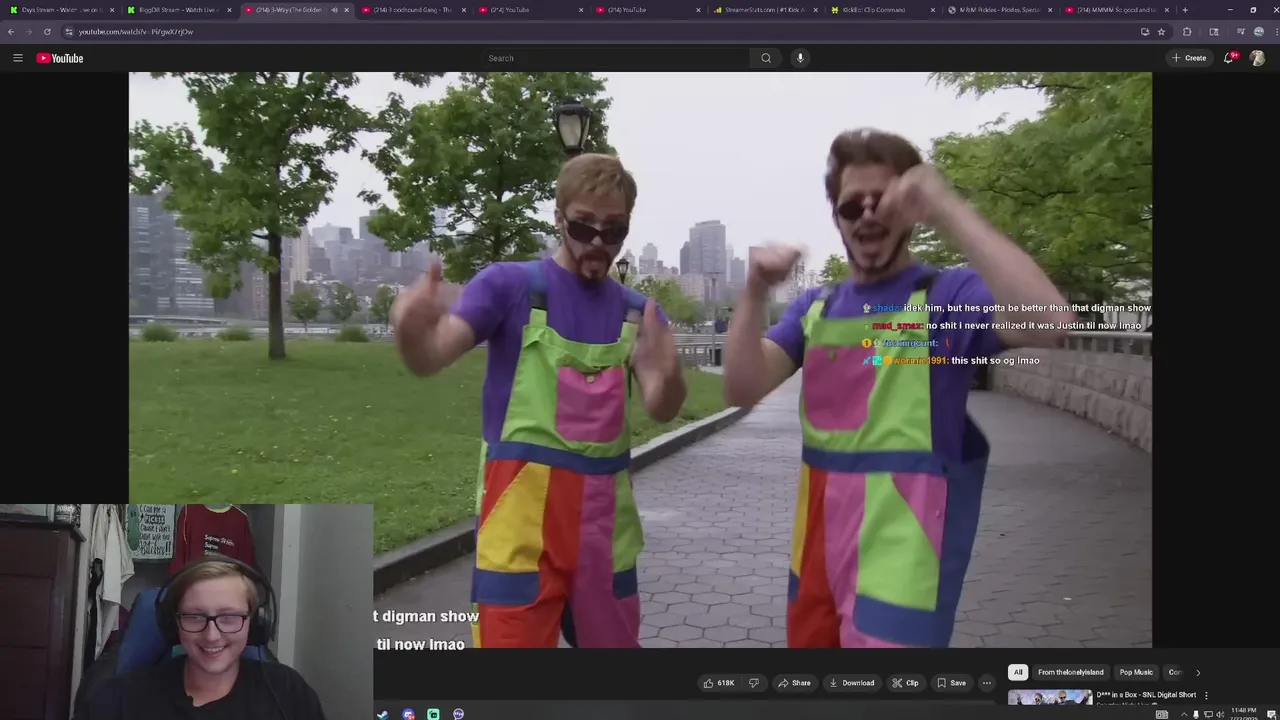1280x720 pixels.
Task: Share this video
Action: (x=794, y=683)
